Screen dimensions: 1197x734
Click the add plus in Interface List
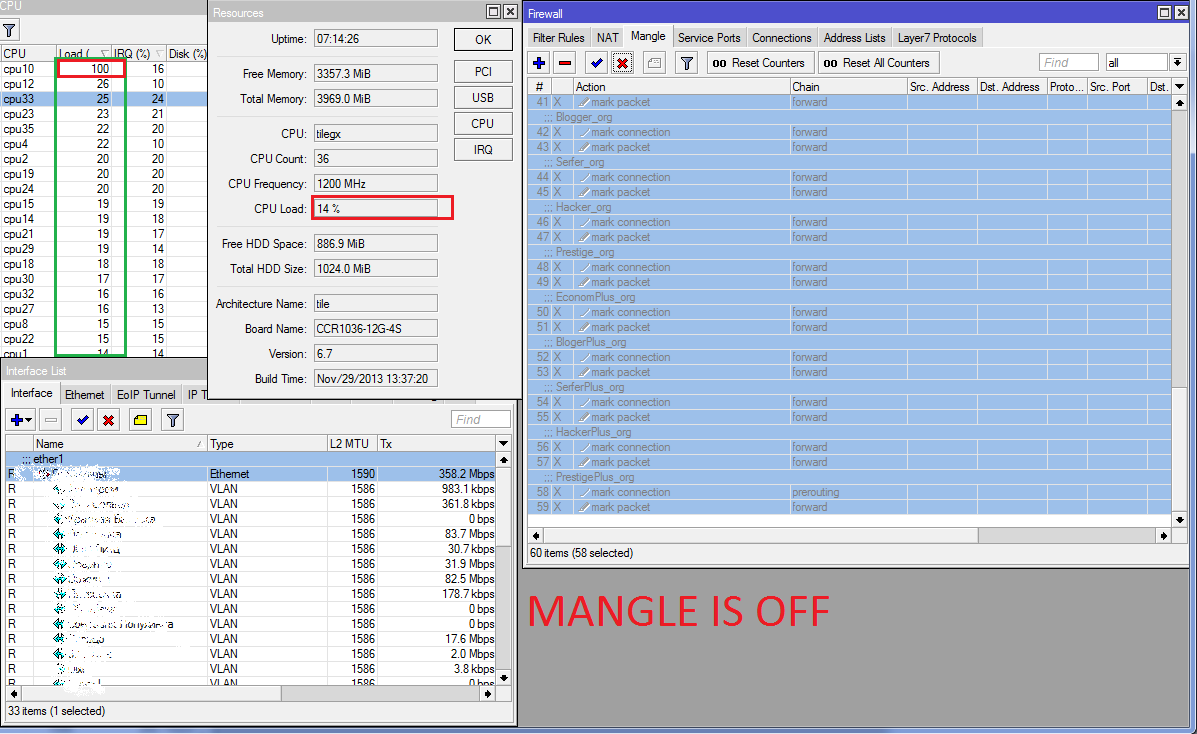click(x=15, y=420)
